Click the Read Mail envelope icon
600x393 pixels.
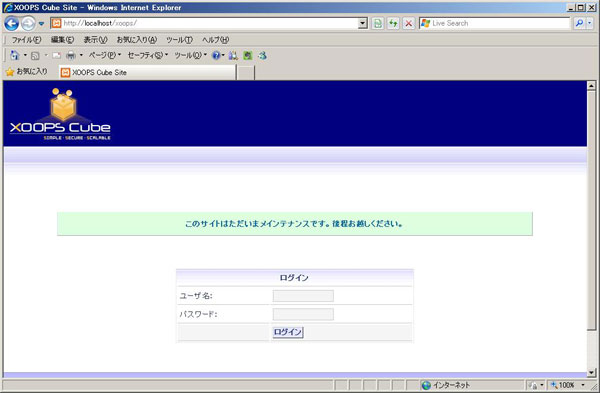click(56, 56)
